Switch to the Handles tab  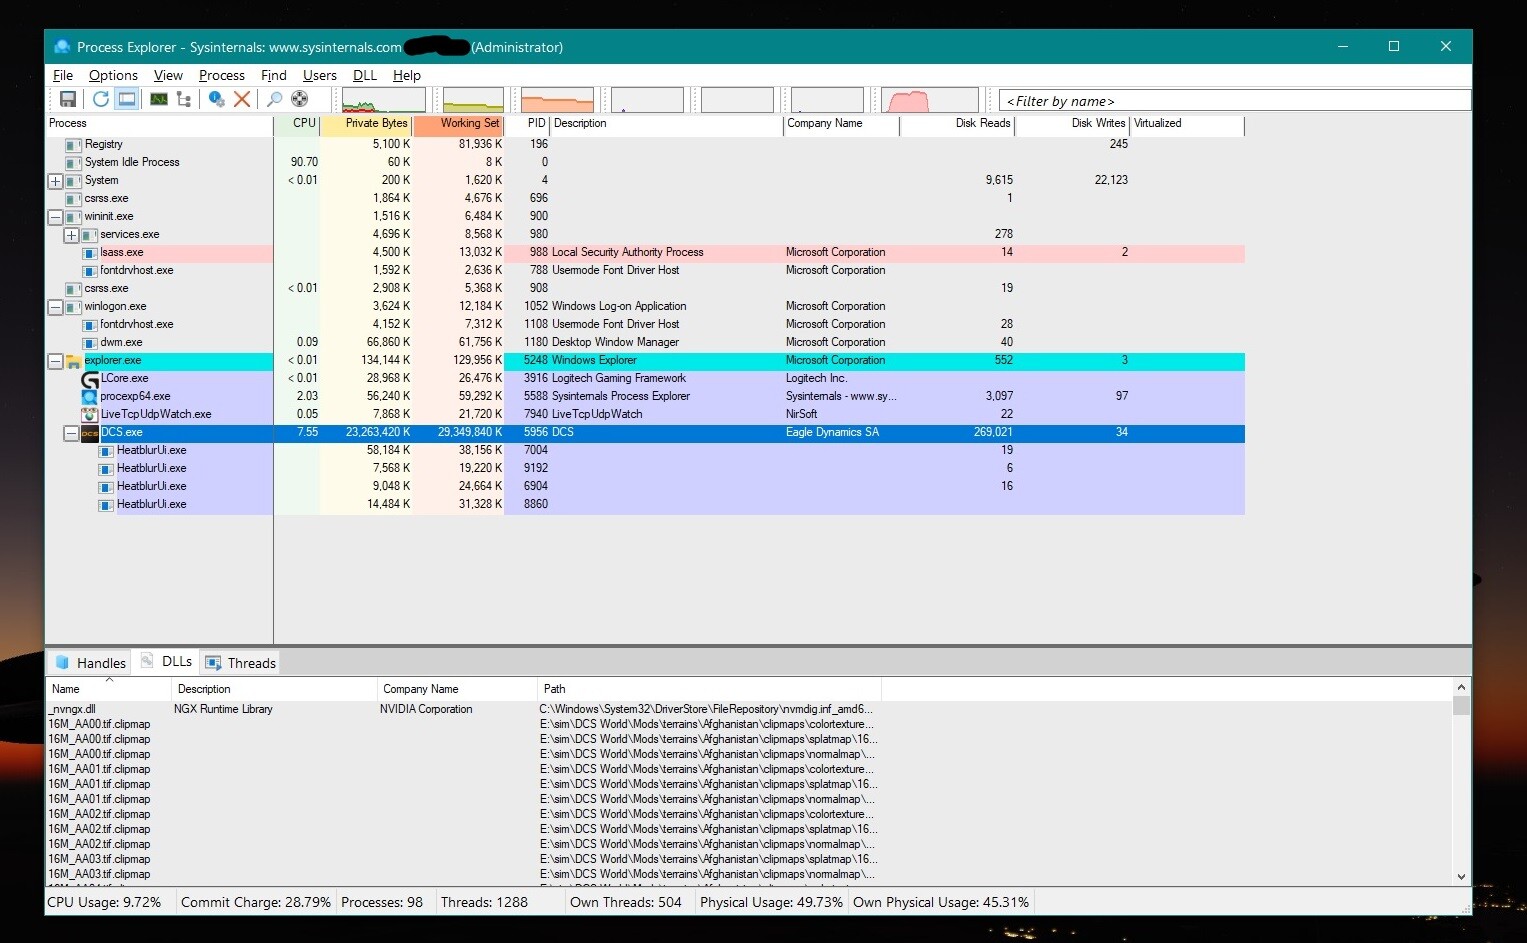[91, 663]
